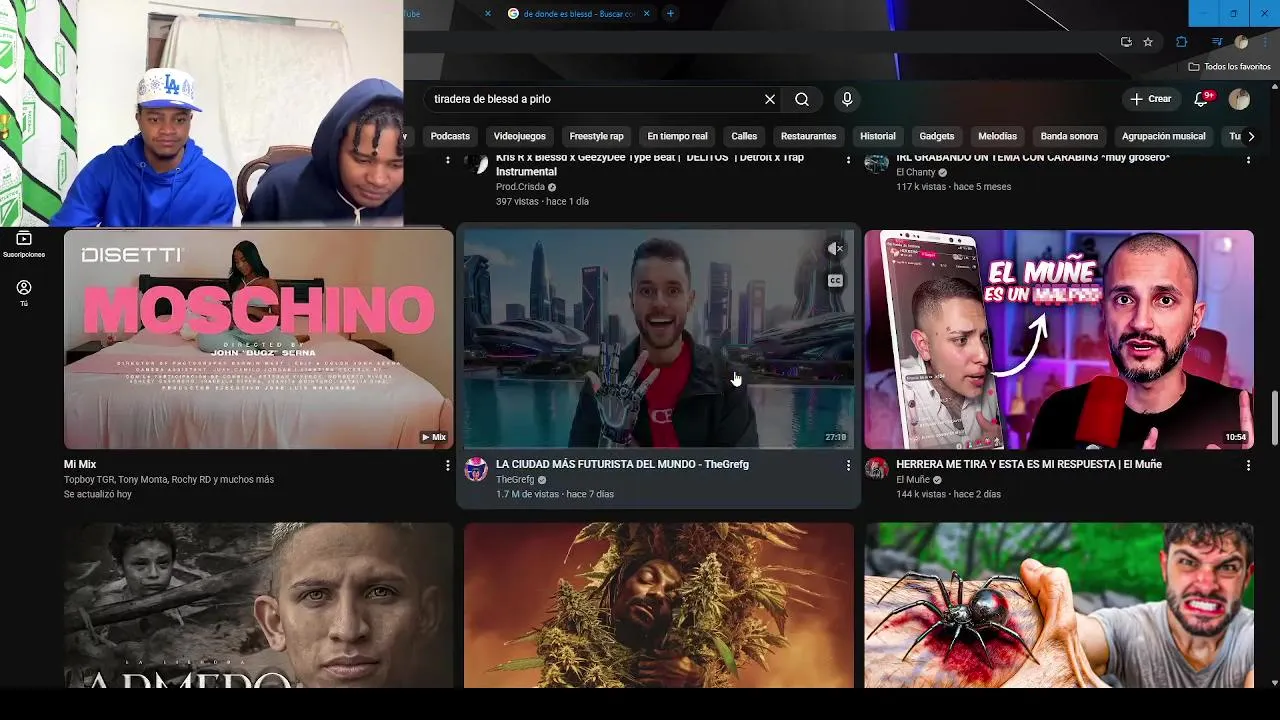Select the Videojuegos filter chip
Screen dimensions: 1280x720
click(x=519, y=136)
